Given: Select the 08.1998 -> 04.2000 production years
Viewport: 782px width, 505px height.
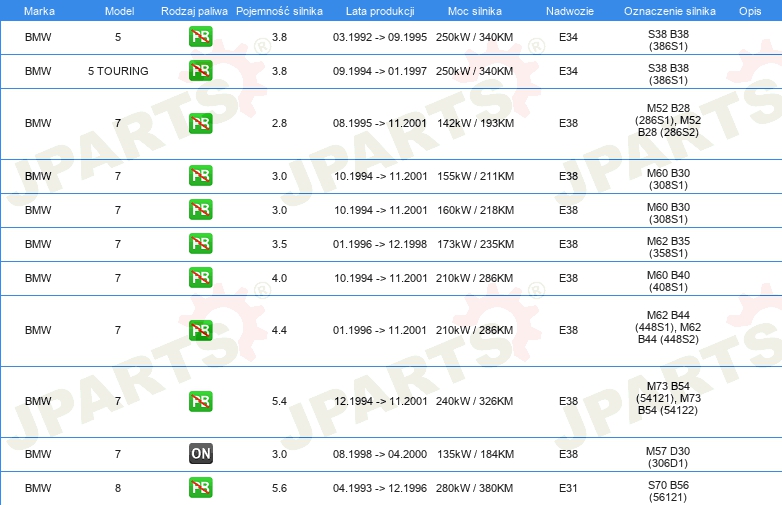Looking at the screenshot, I should pos(380,454).
